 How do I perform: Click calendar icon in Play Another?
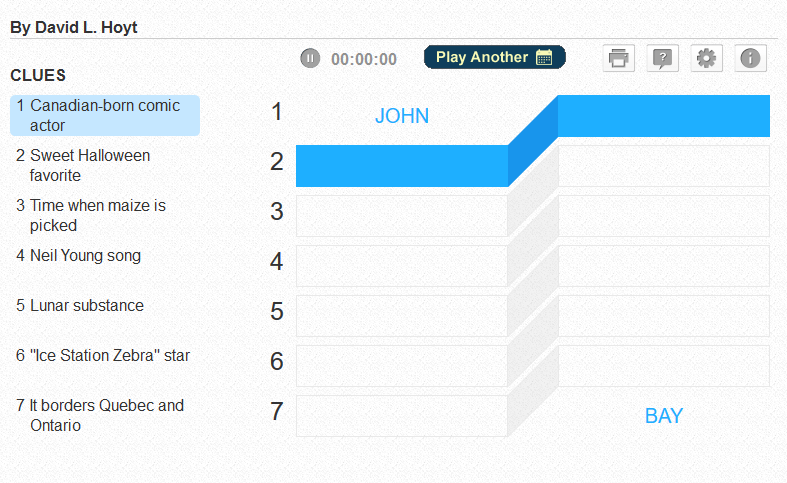pyautogui.click(x=544, y=57)
